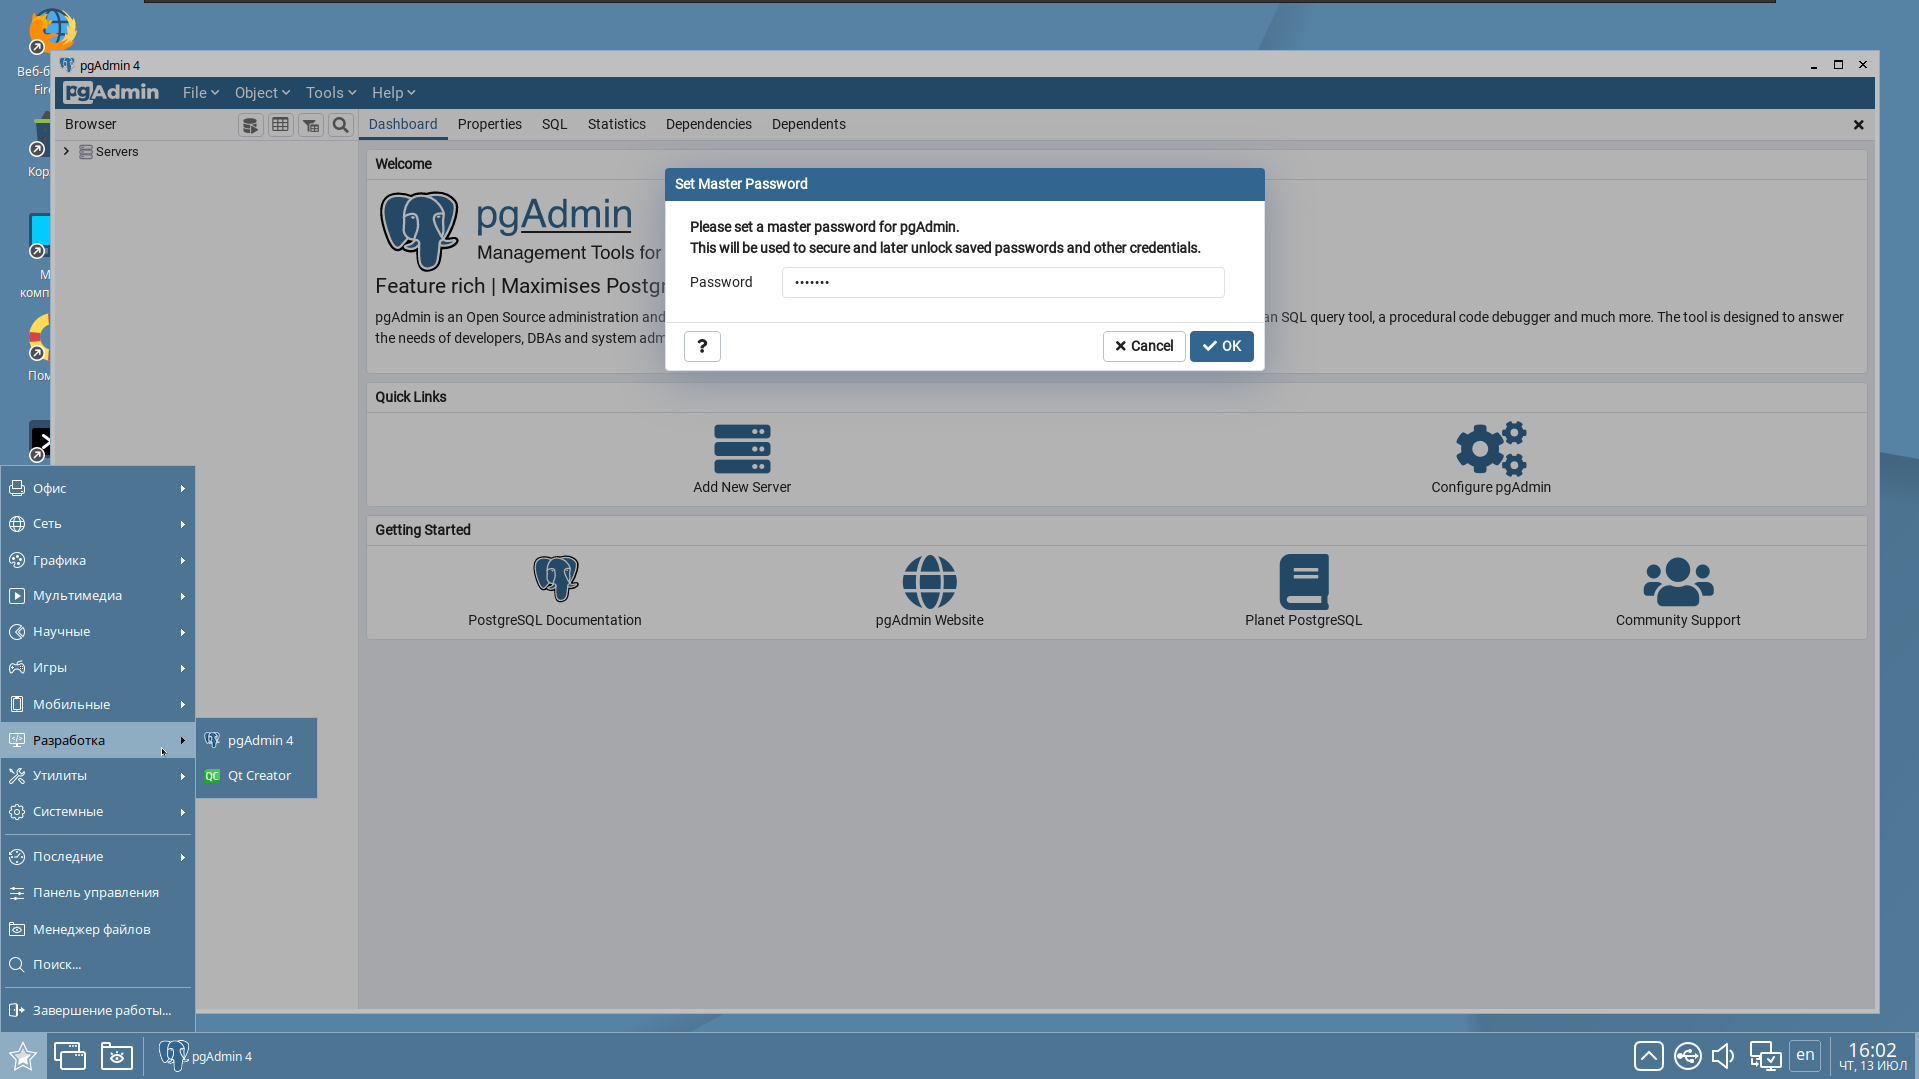1919x1079 pixels.
Task: Click the Configure pgAdmin gears icon
Action: [1491, 448]
